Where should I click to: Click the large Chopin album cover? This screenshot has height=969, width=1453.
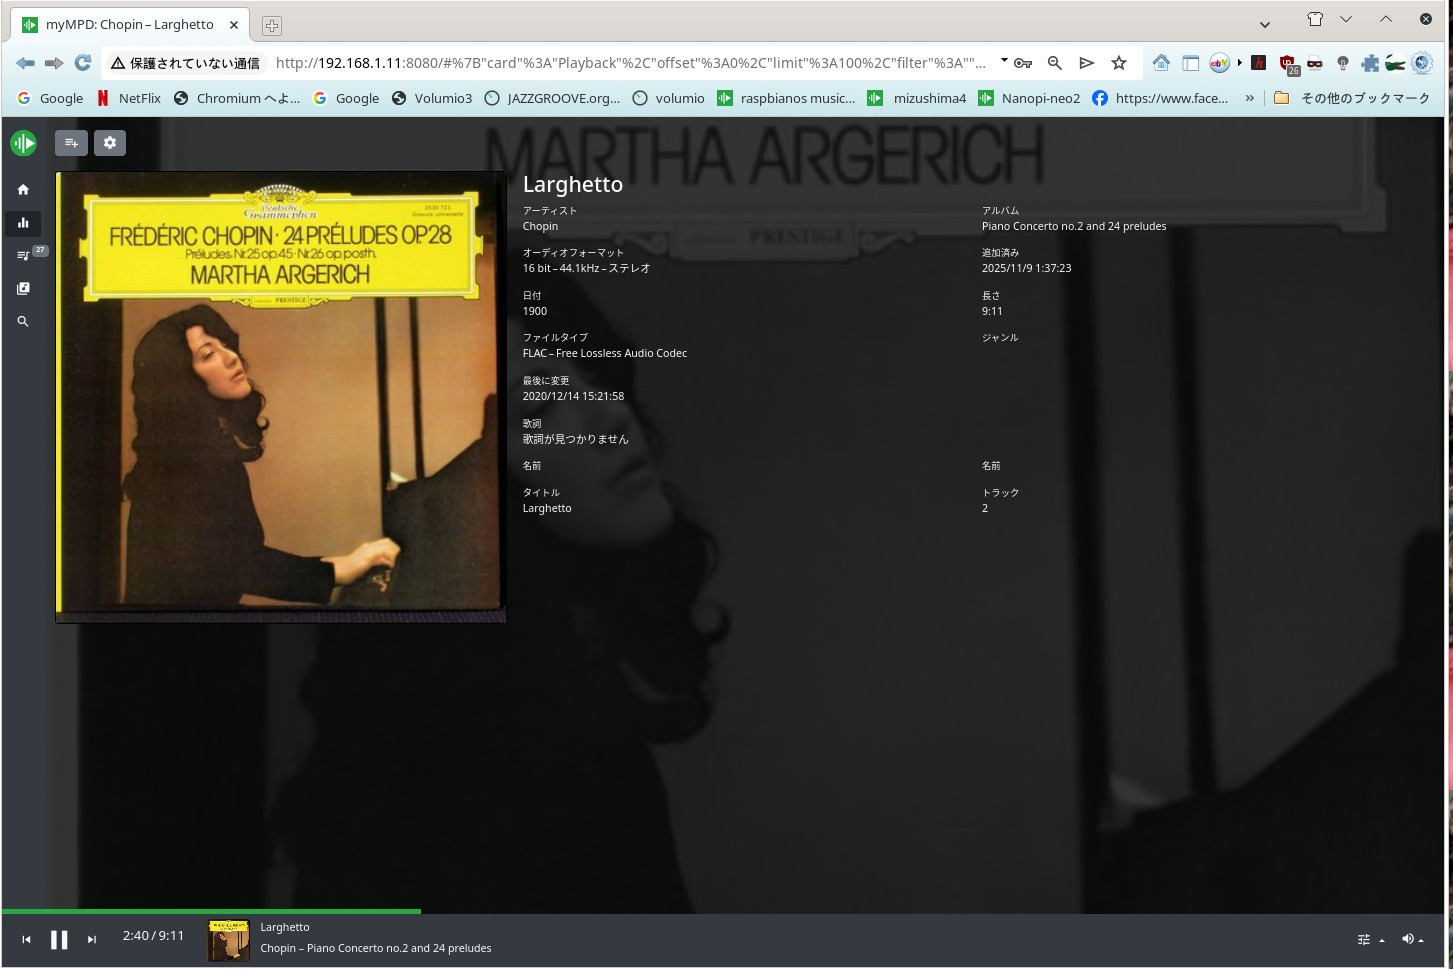coord(281,397)
